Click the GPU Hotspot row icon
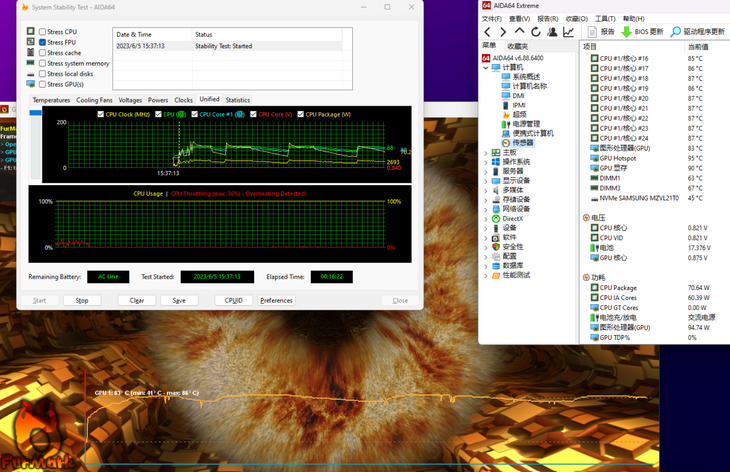Image resolution: width=730 pixels, height=472 pixels. (x=595, y=158)
